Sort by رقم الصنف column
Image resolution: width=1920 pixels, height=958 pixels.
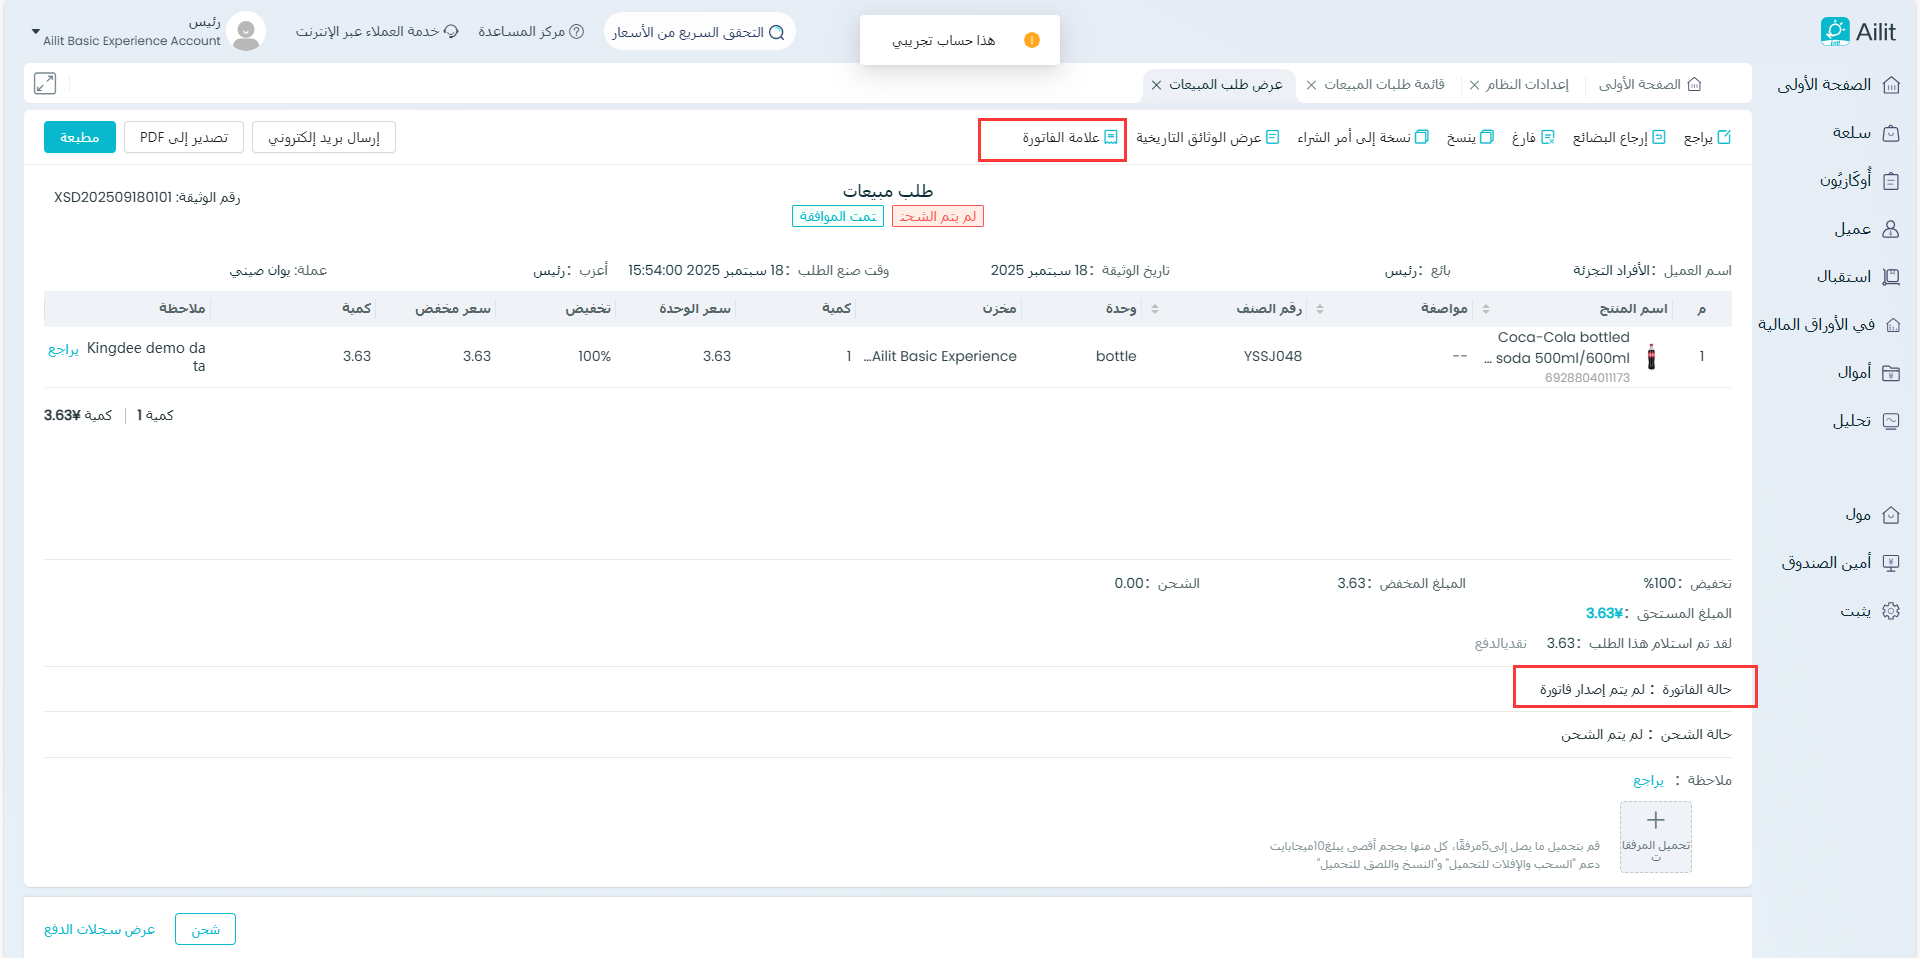point(1319,309)
